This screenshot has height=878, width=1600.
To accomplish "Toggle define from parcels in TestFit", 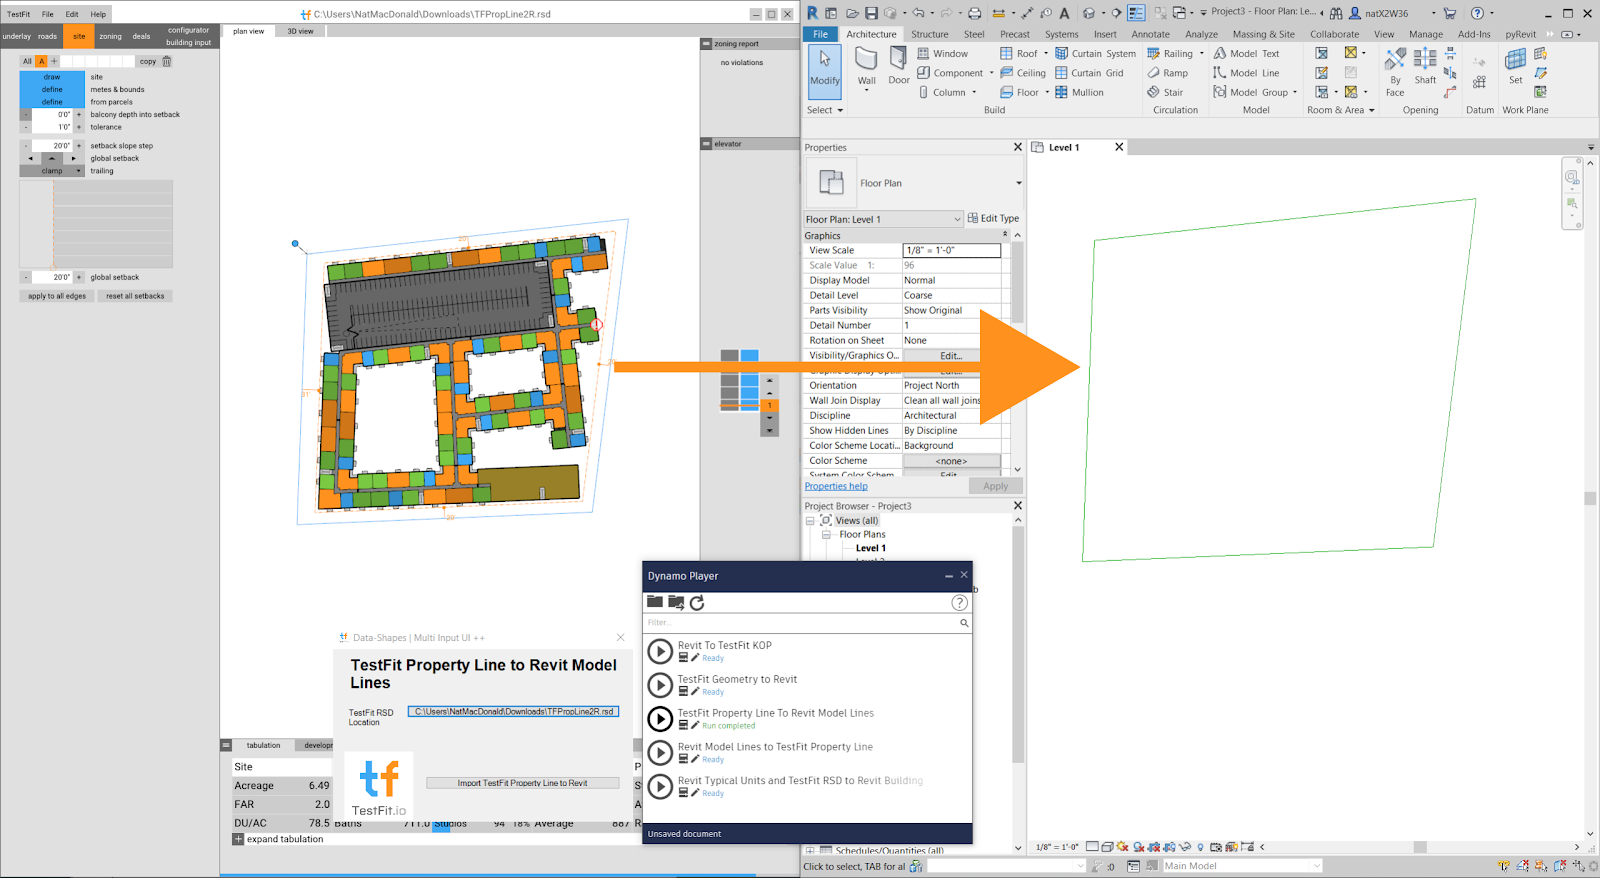I will tap(52, 102).
